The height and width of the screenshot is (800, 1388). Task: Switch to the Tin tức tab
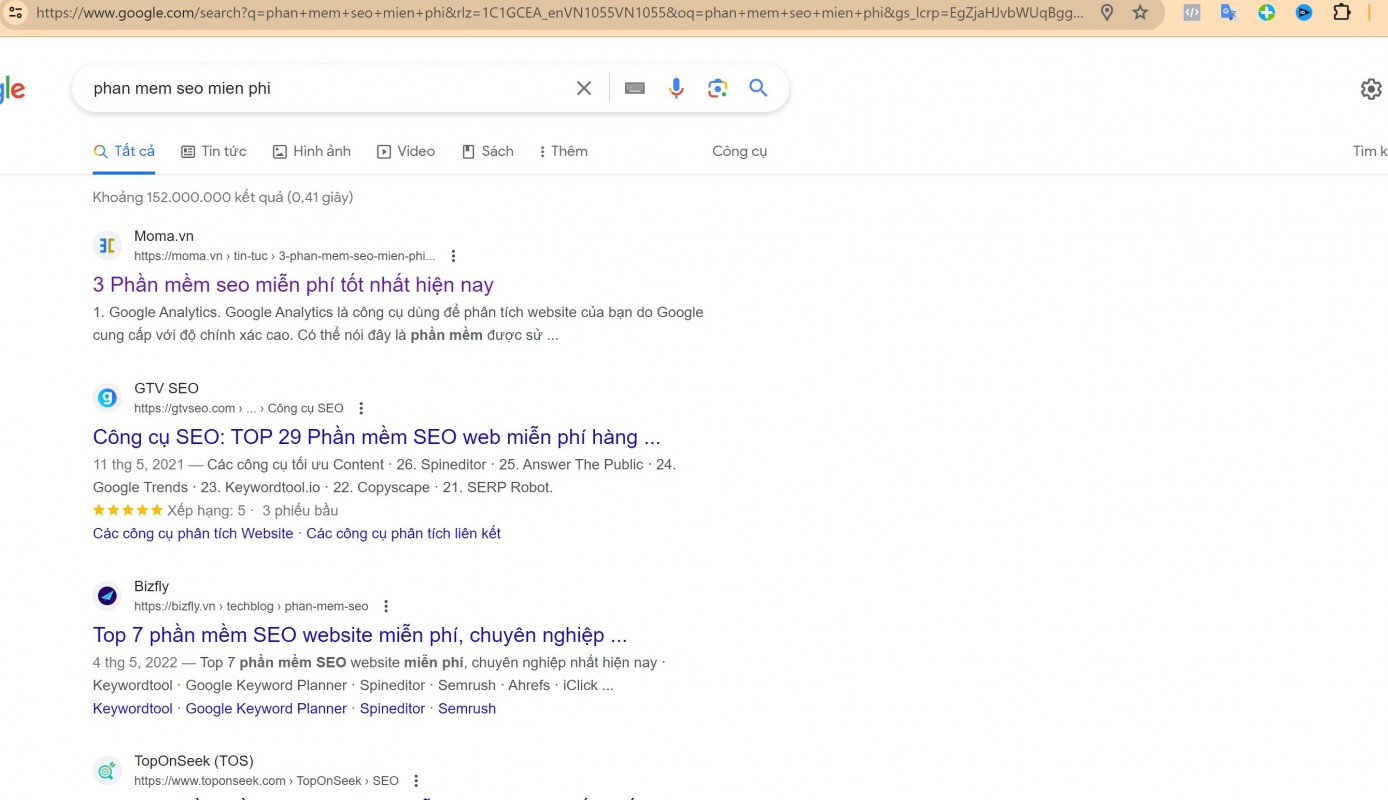click(x=213, y=151)
